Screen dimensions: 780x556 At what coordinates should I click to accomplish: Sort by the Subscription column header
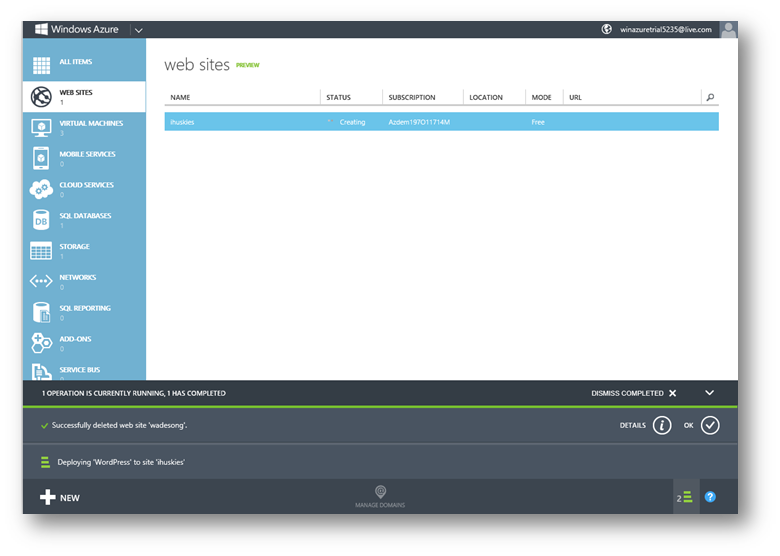pyautogui.click(x=412, y=97)
